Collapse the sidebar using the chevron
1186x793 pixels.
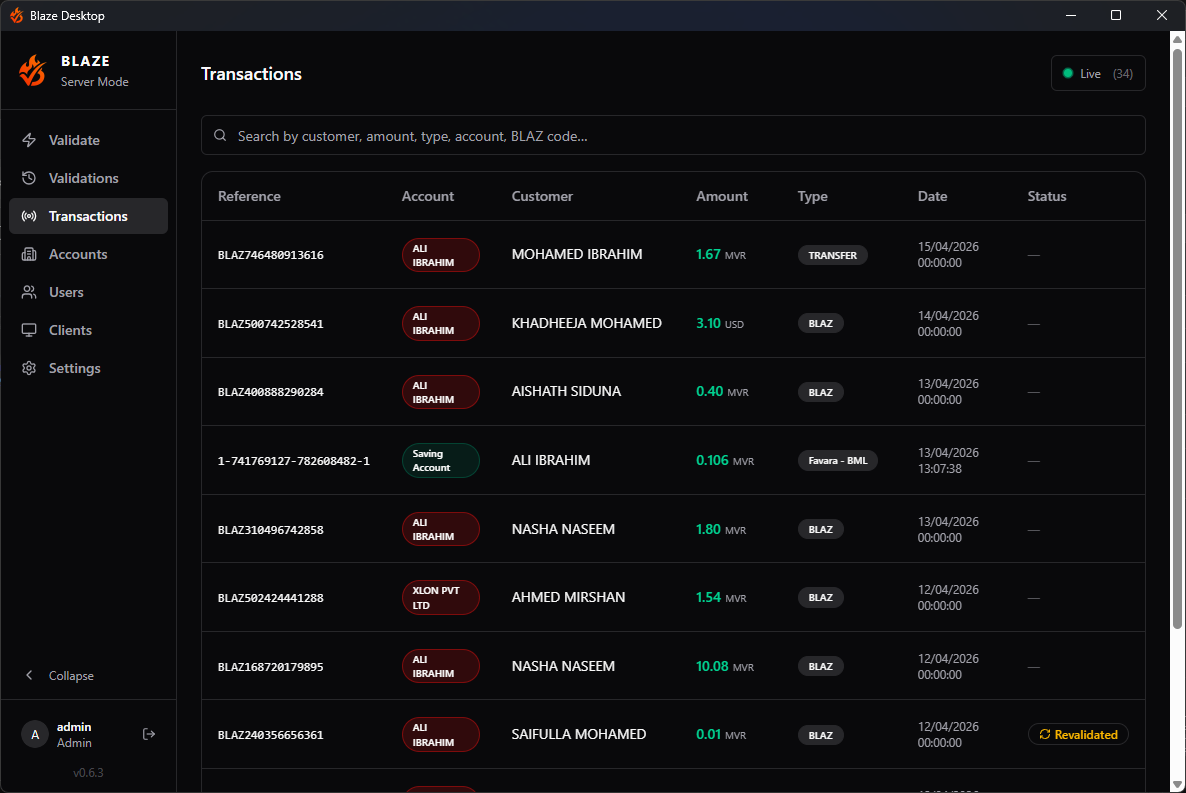[30, 675]
